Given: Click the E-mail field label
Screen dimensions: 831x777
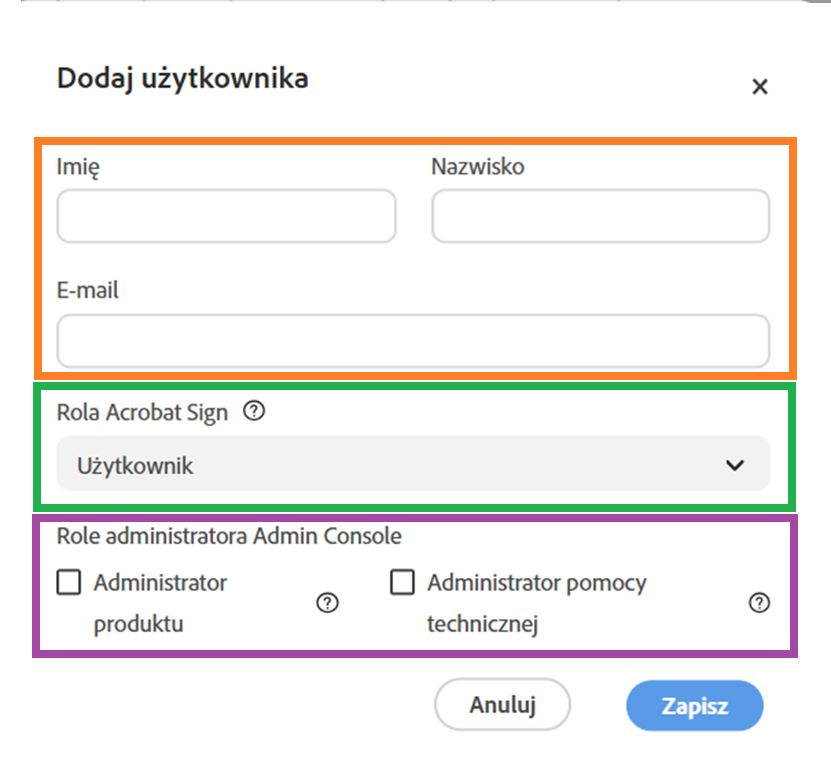Looking at the screenshot, I should 88,291.
